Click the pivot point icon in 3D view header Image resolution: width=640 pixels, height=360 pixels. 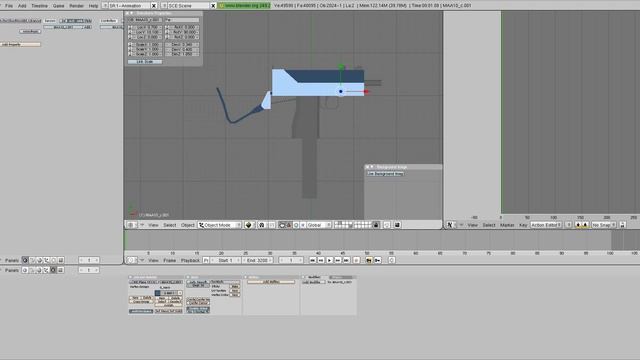coord(262,225)
